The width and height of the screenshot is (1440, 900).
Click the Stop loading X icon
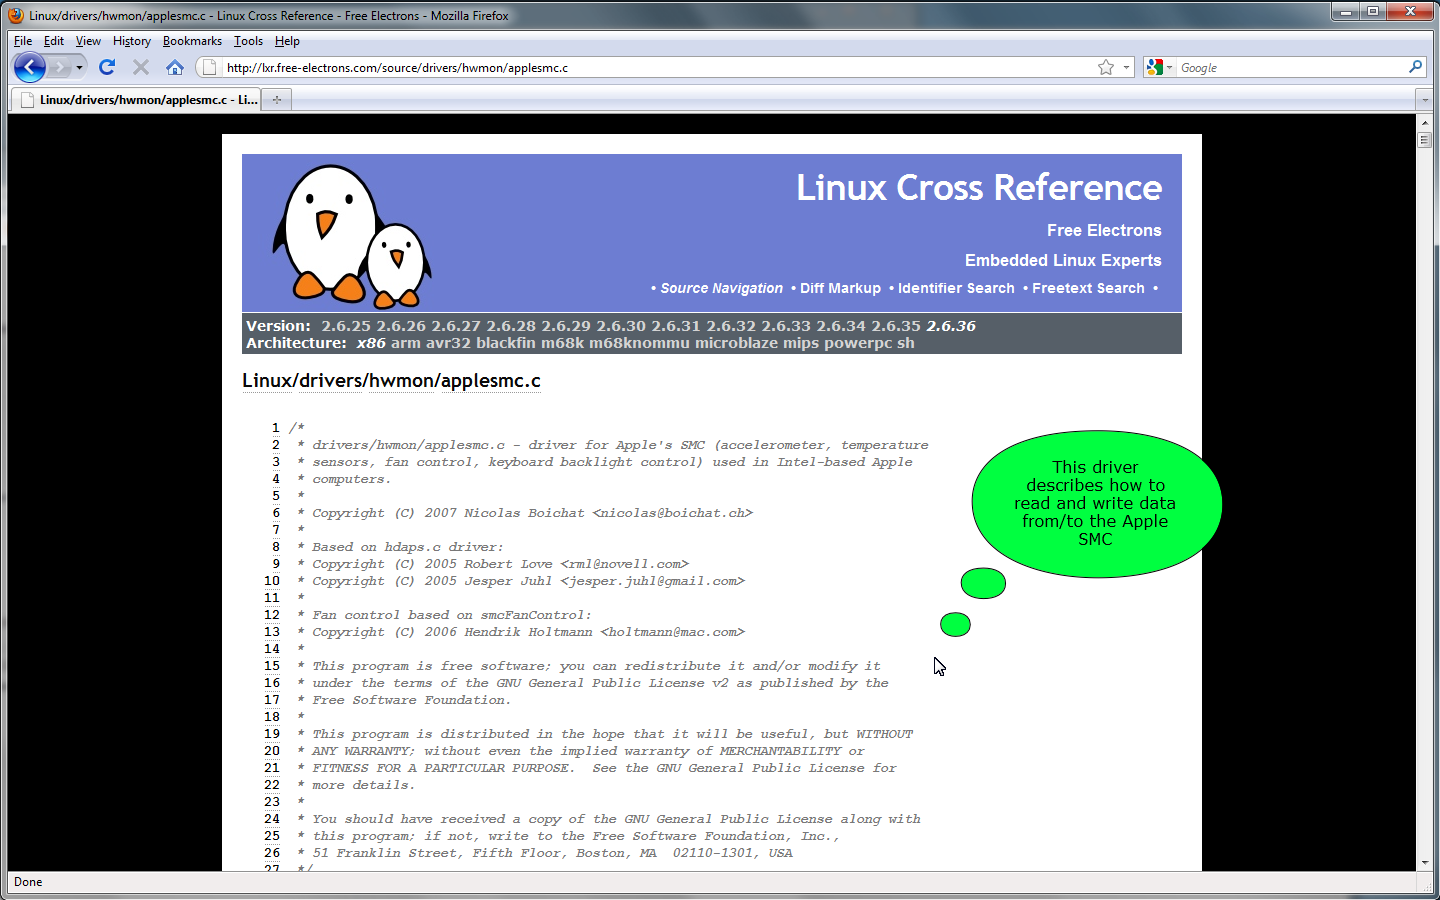pyautogui.click(x=141, y=67)
